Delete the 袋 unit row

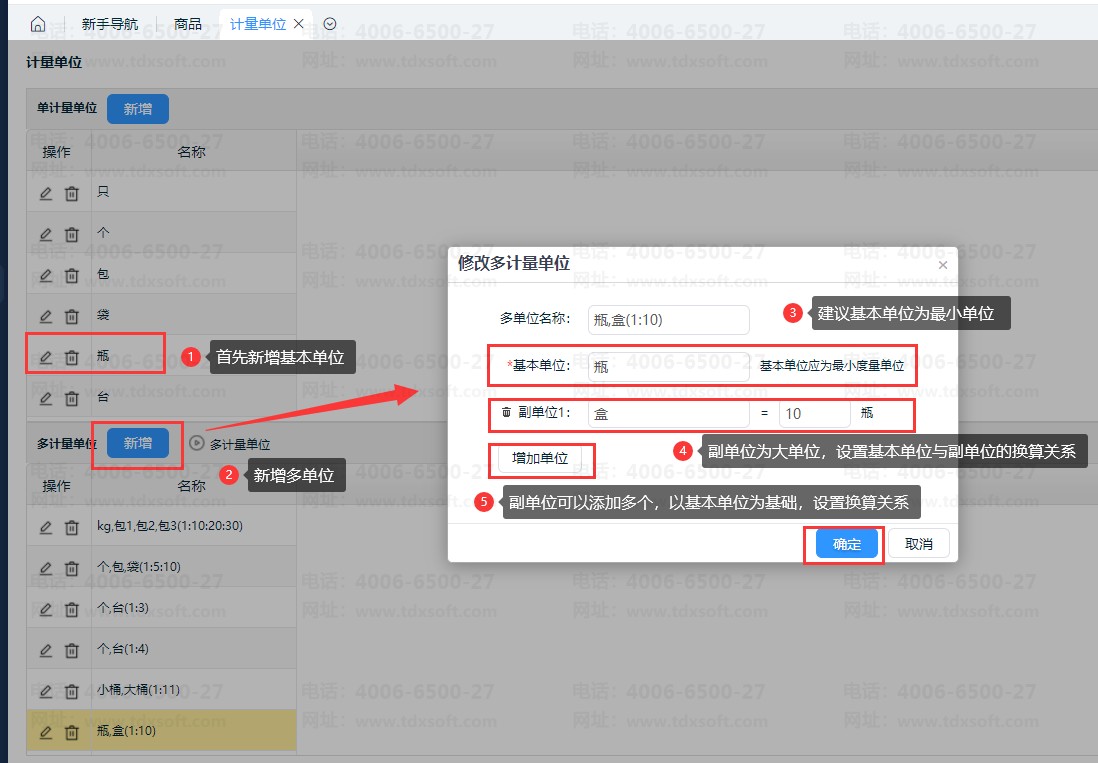tap(72, 316)
